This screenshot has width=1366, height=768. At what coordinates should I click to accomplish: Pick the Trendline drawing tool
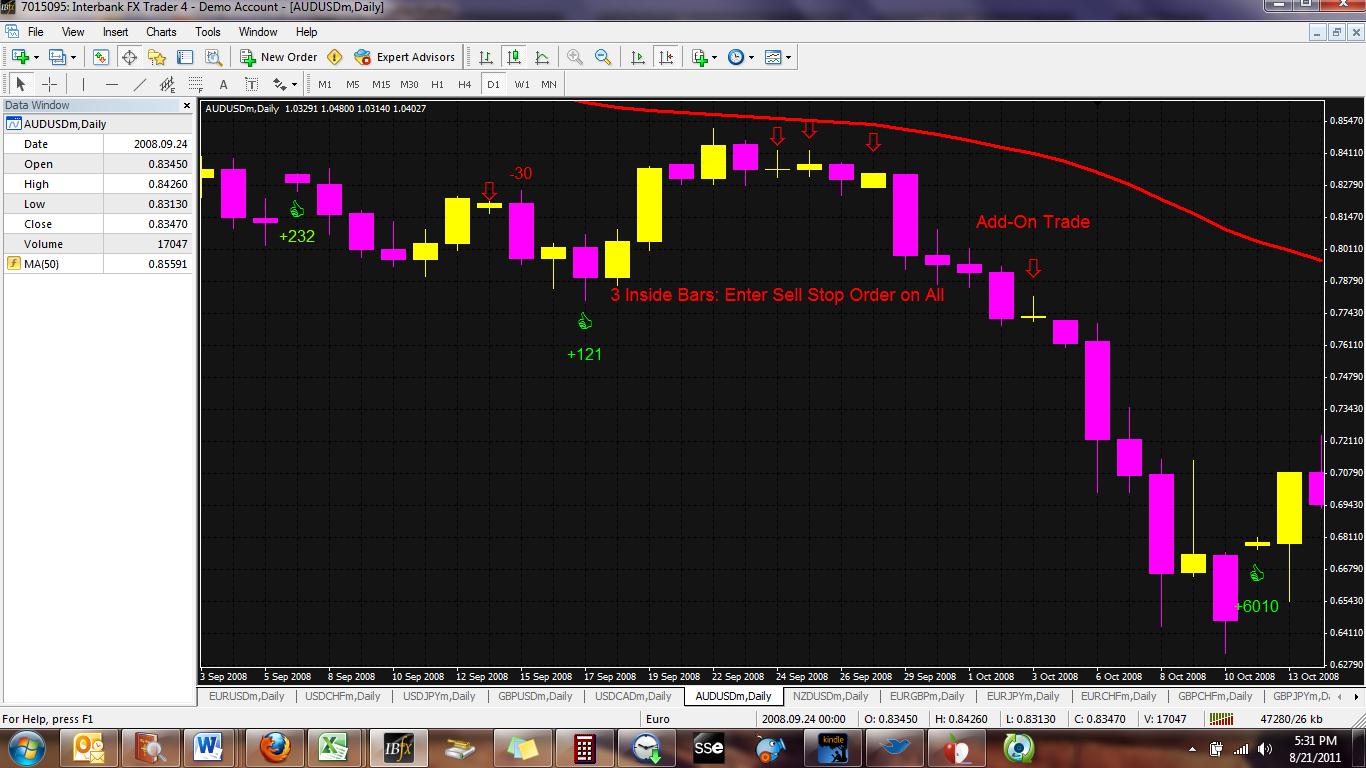pyautogui.click(x=139, y=84)
